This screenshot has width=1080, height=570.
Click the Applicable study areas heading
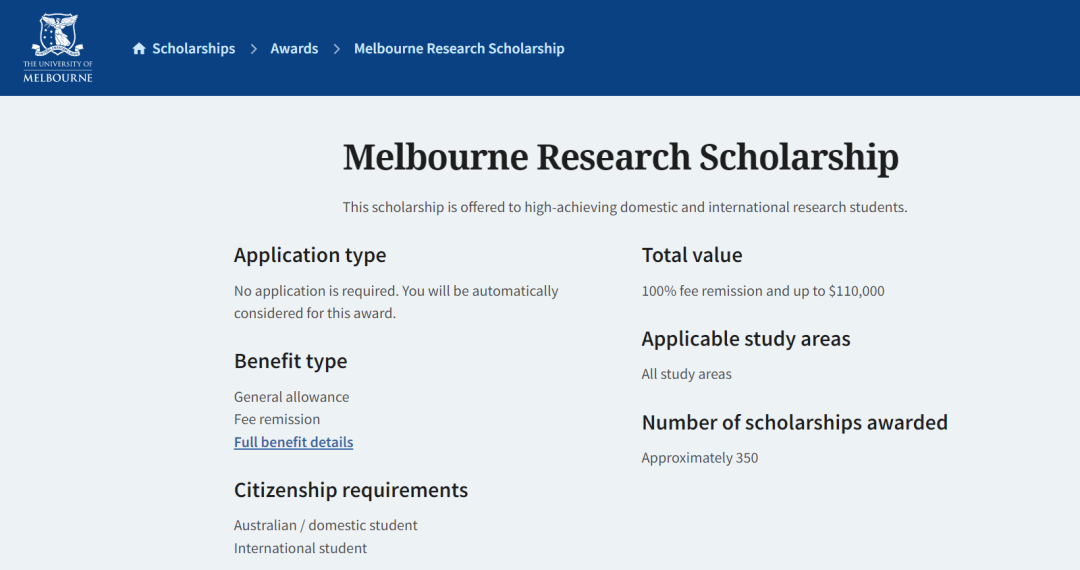click(746, 339)
